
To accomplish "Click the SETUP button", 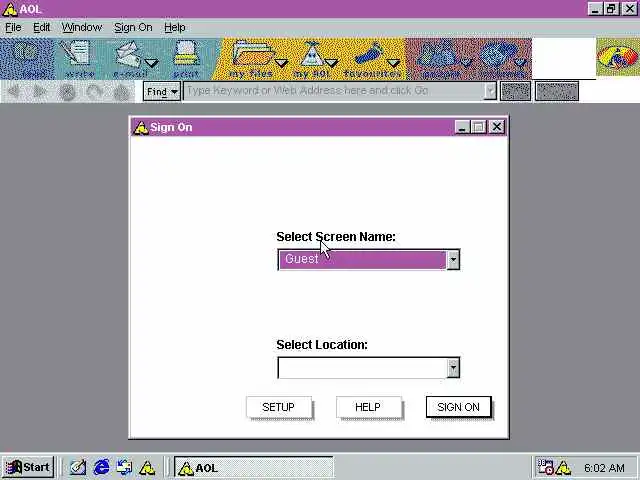I will (x=279, y=407).
